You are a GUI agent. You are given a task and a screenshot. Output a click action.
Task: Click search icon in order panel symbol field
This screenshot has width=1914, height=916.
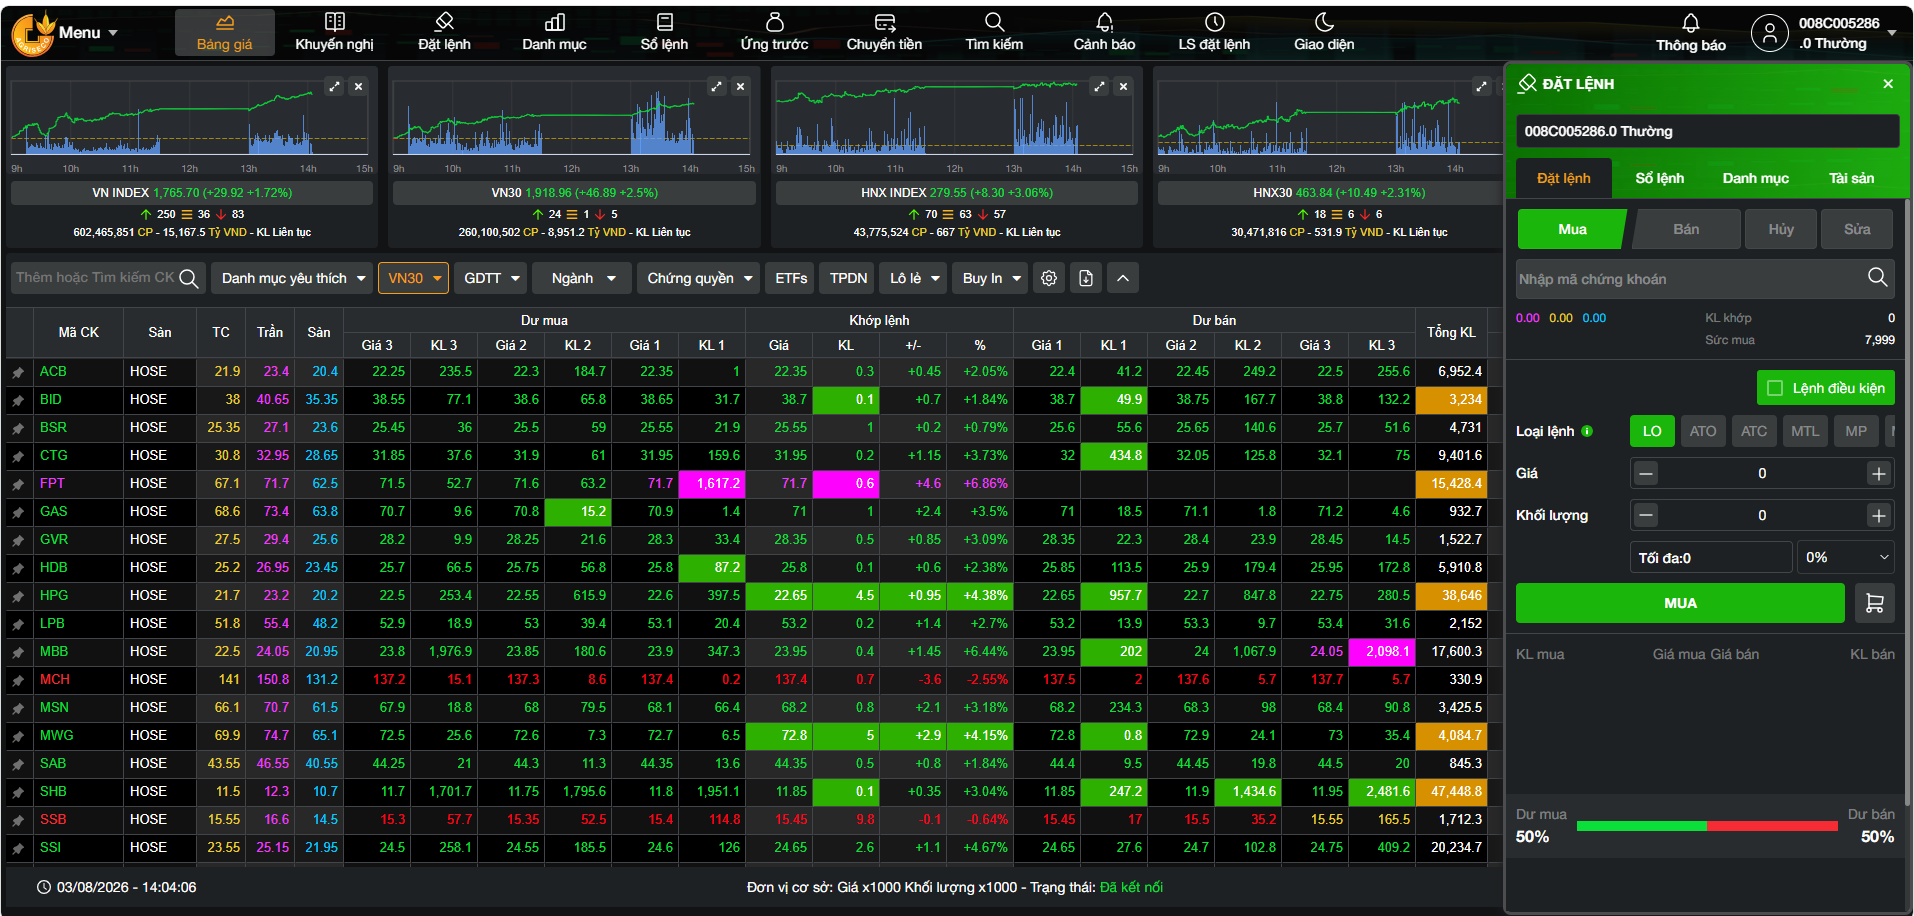(1877, 277)
